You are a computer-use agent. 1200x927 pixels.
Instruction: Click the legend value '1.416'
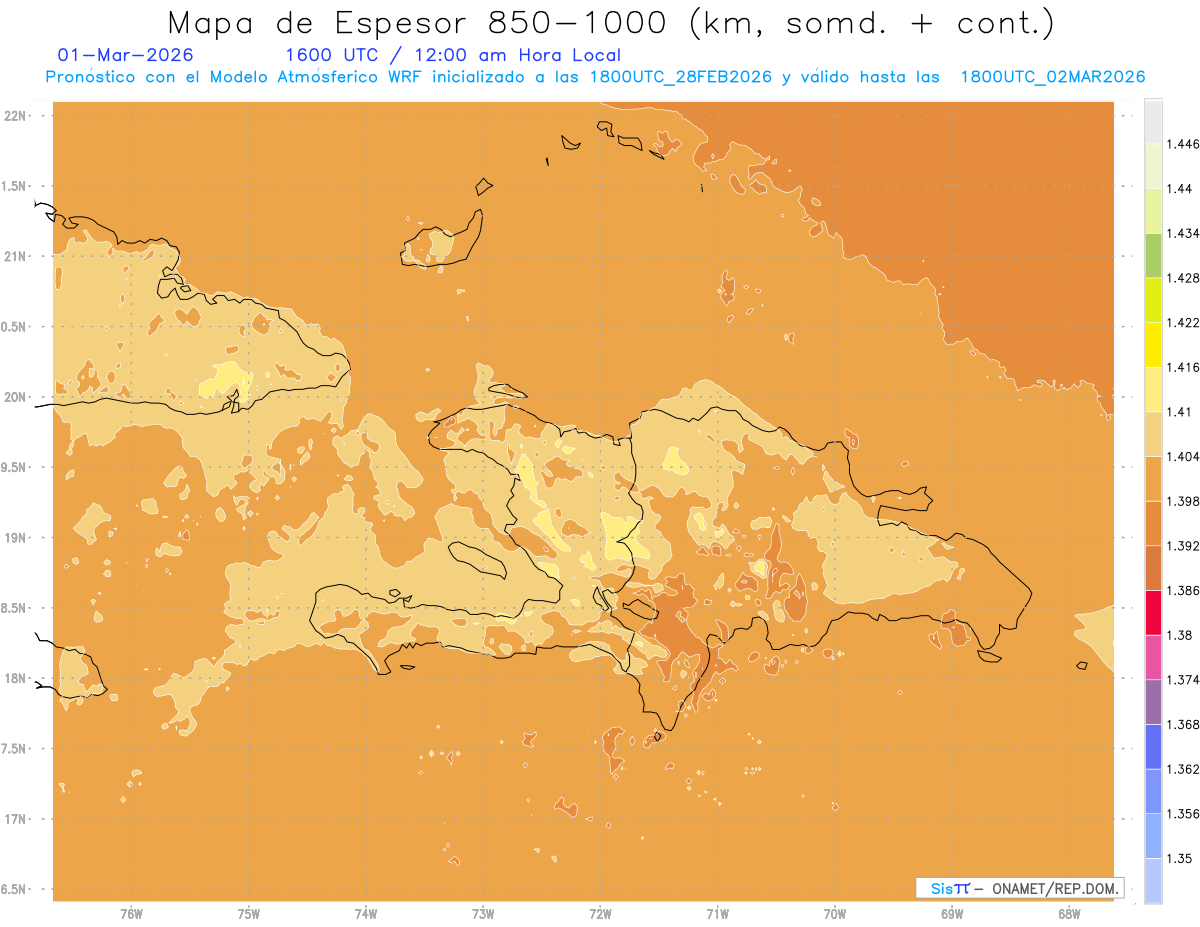(x=1183, y=367)
